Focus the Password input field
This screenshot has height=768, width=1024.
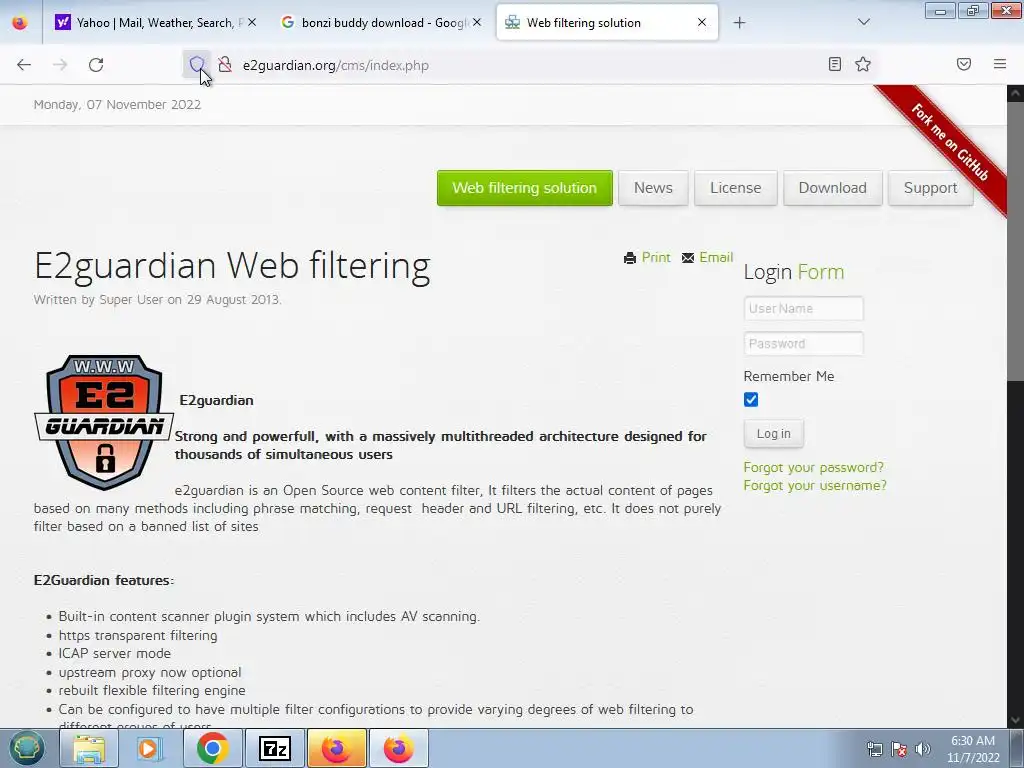click(803, 344)
